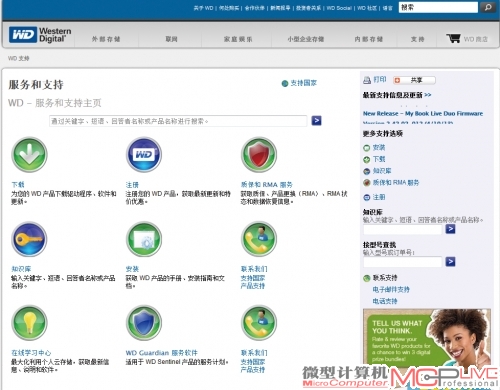Image resolution: width=500 pixels, height=390 pixels.
Task: Open the WD Guardian 服务软件 link
Action: coord(162,353)
